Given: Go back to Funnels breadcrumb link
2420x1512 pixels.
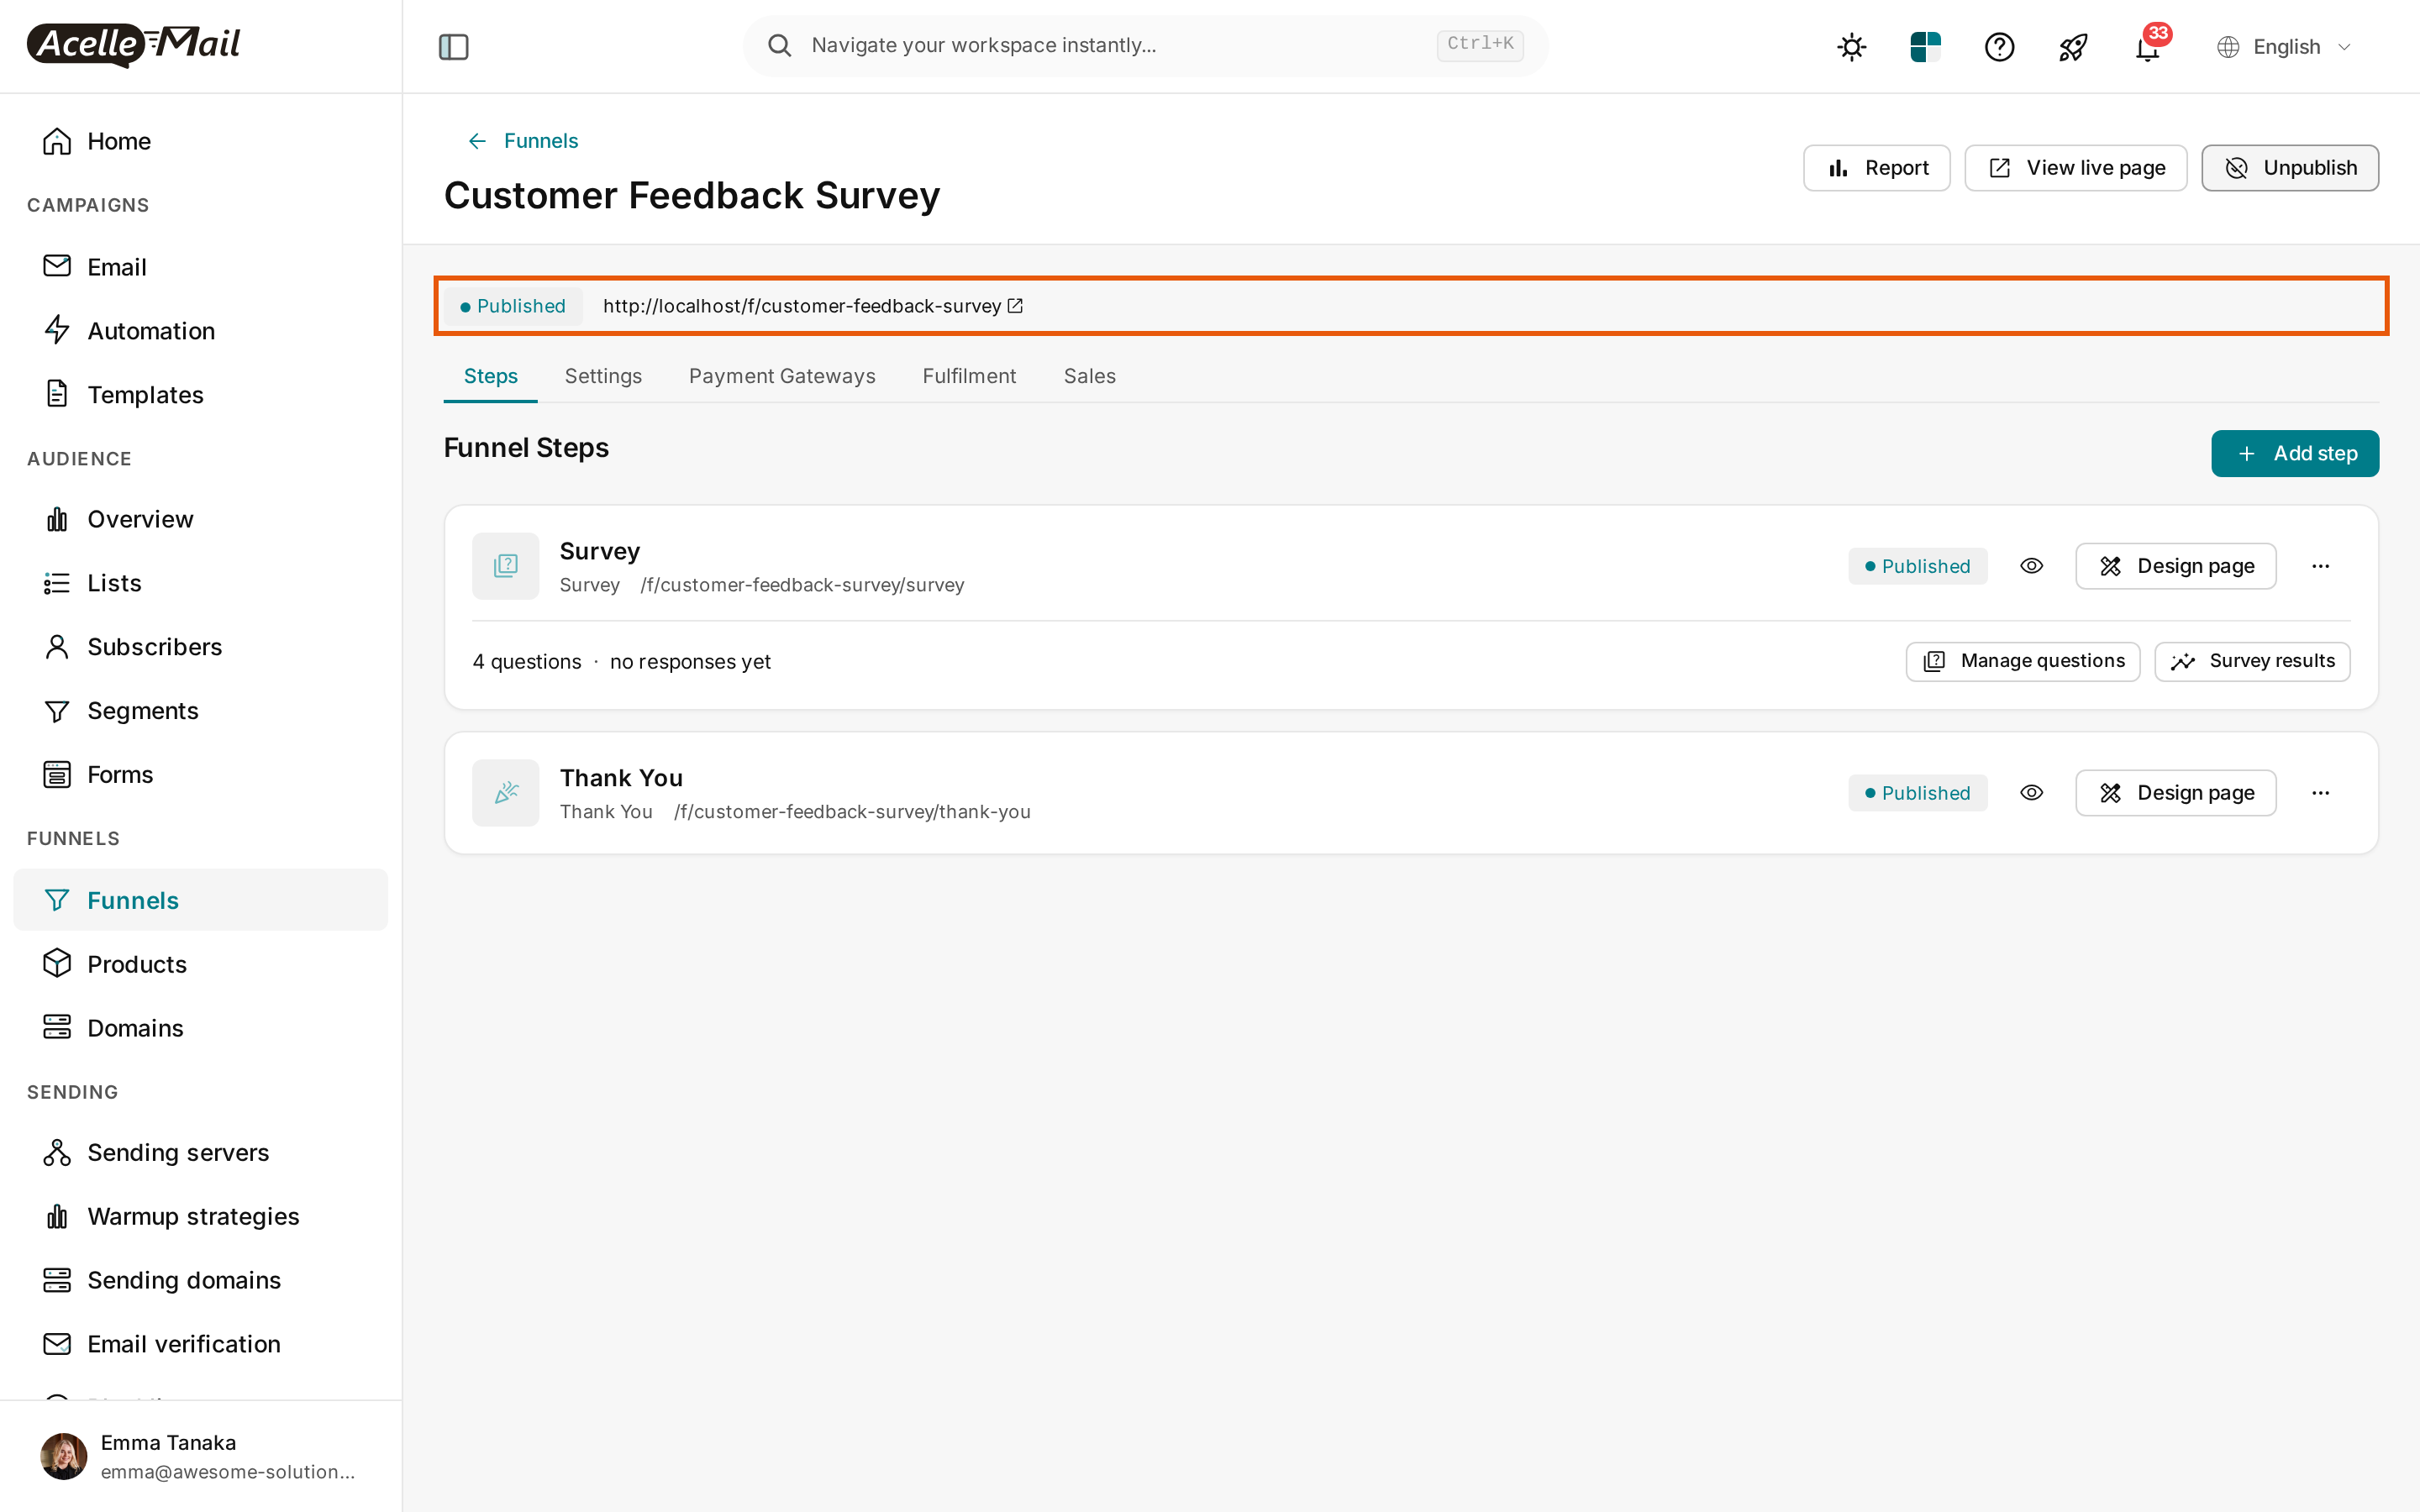Looking at the screenshot, I should [x=523, y=141].
